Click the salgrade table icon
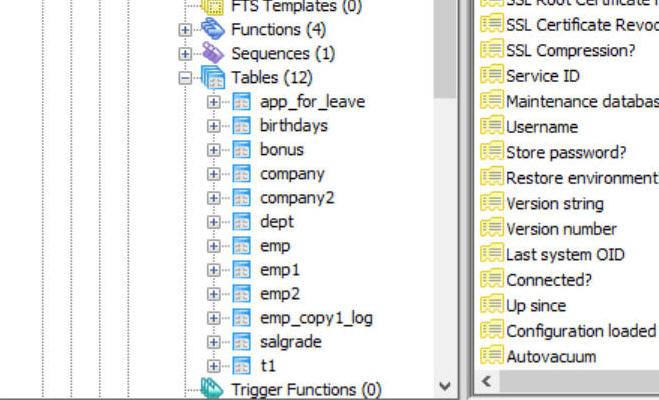The image size is (659, 400). point(242,342)
